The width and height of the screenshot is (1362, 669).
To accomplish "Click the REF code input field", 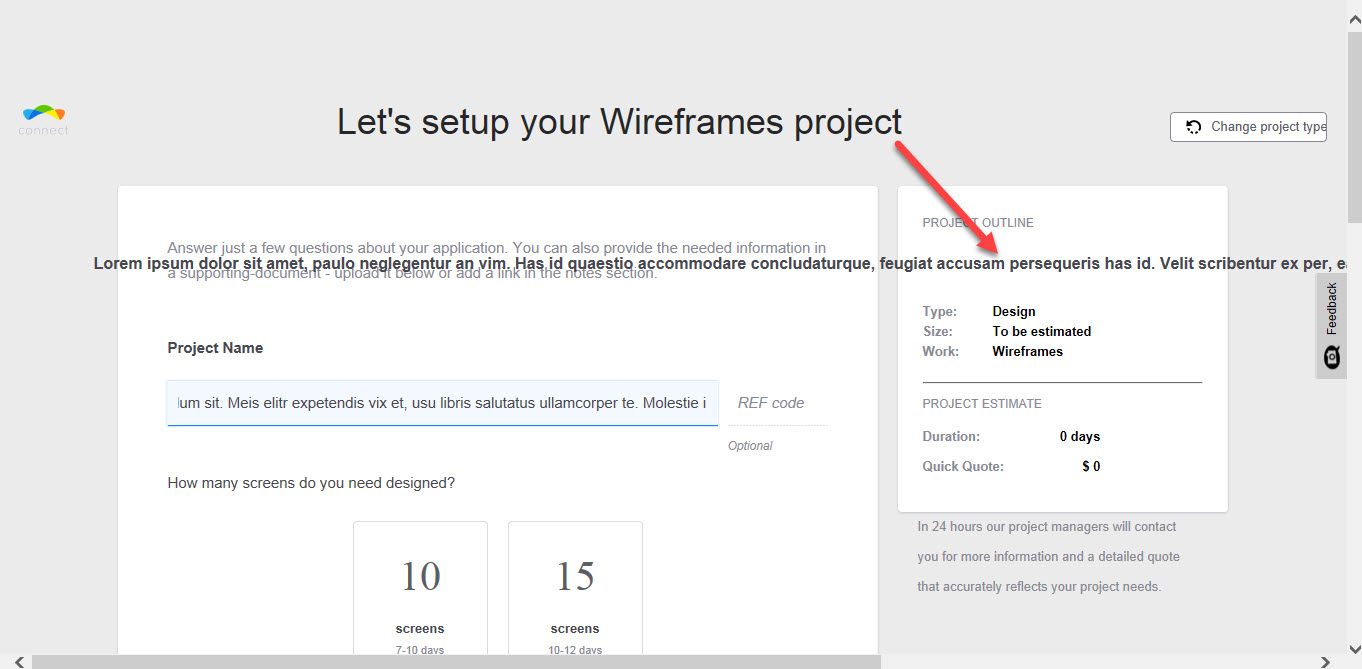I will point(778,403).
